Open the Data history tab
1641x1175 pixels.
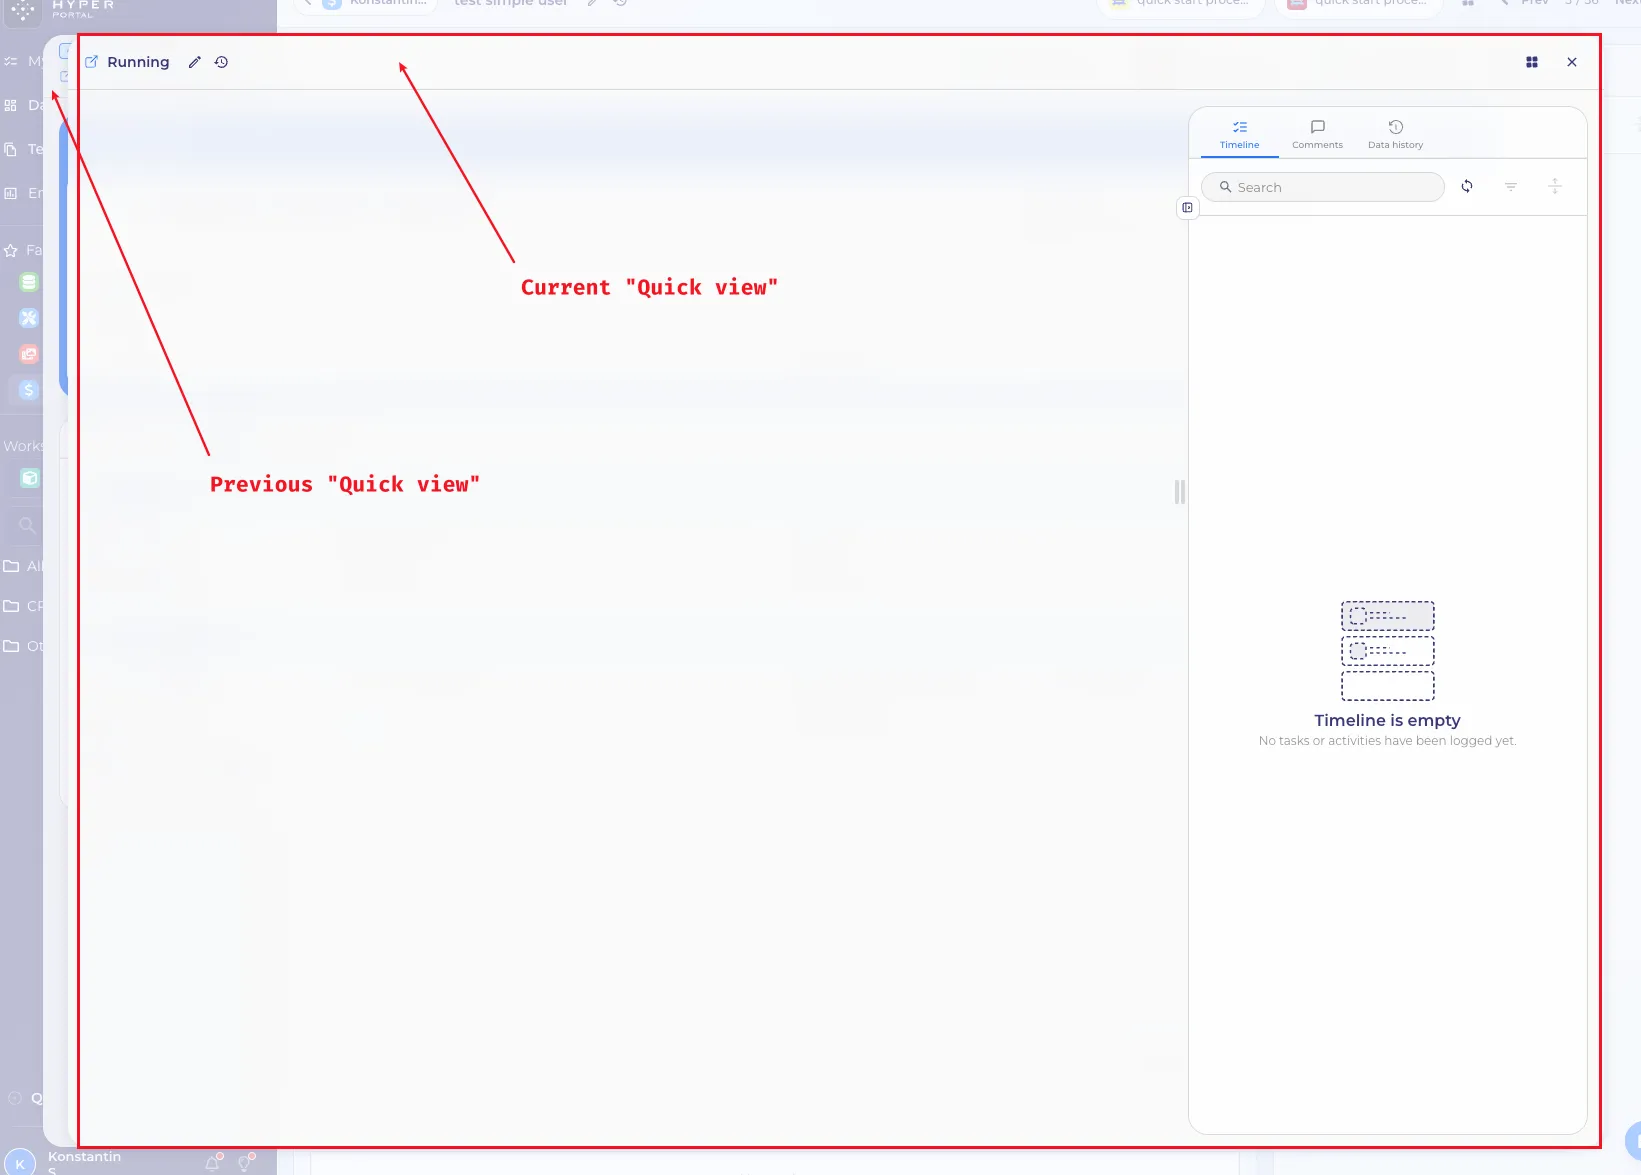1395,135
